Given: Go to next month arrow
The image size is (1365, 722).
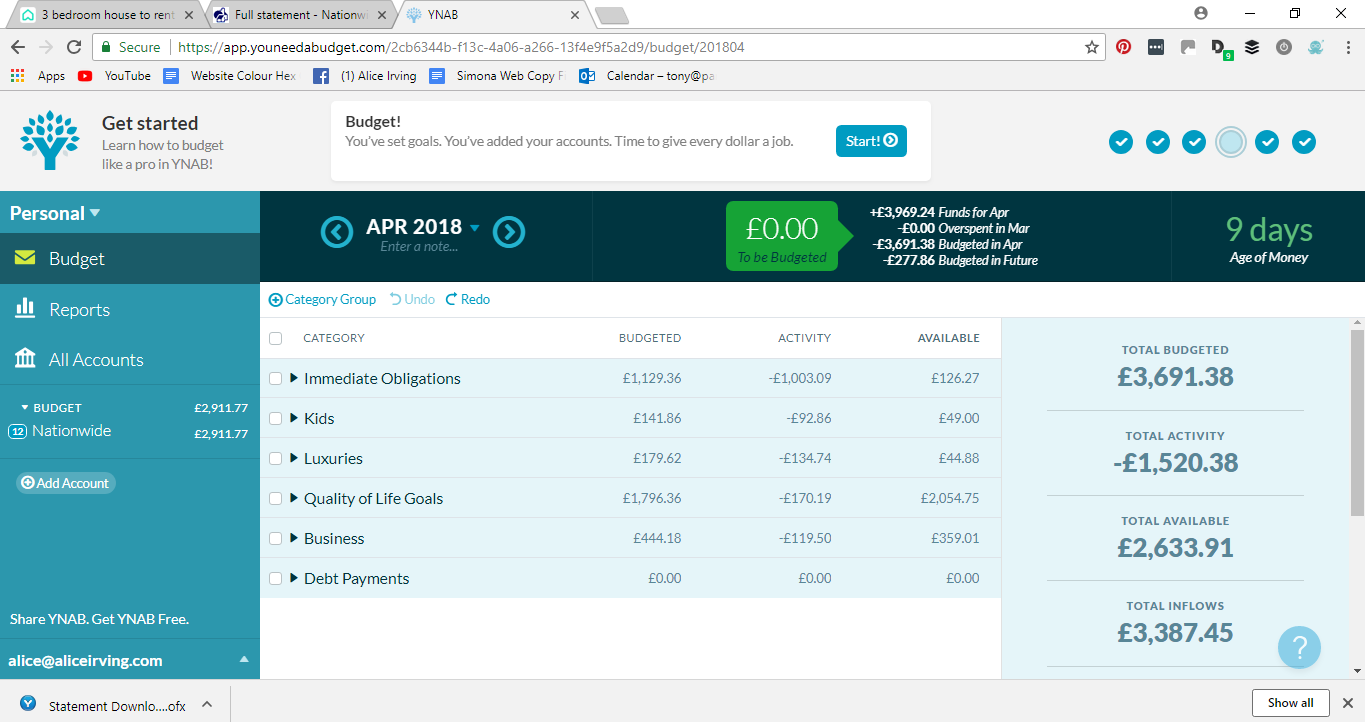Looking at the screenshot, I should (x=509, y=232).
